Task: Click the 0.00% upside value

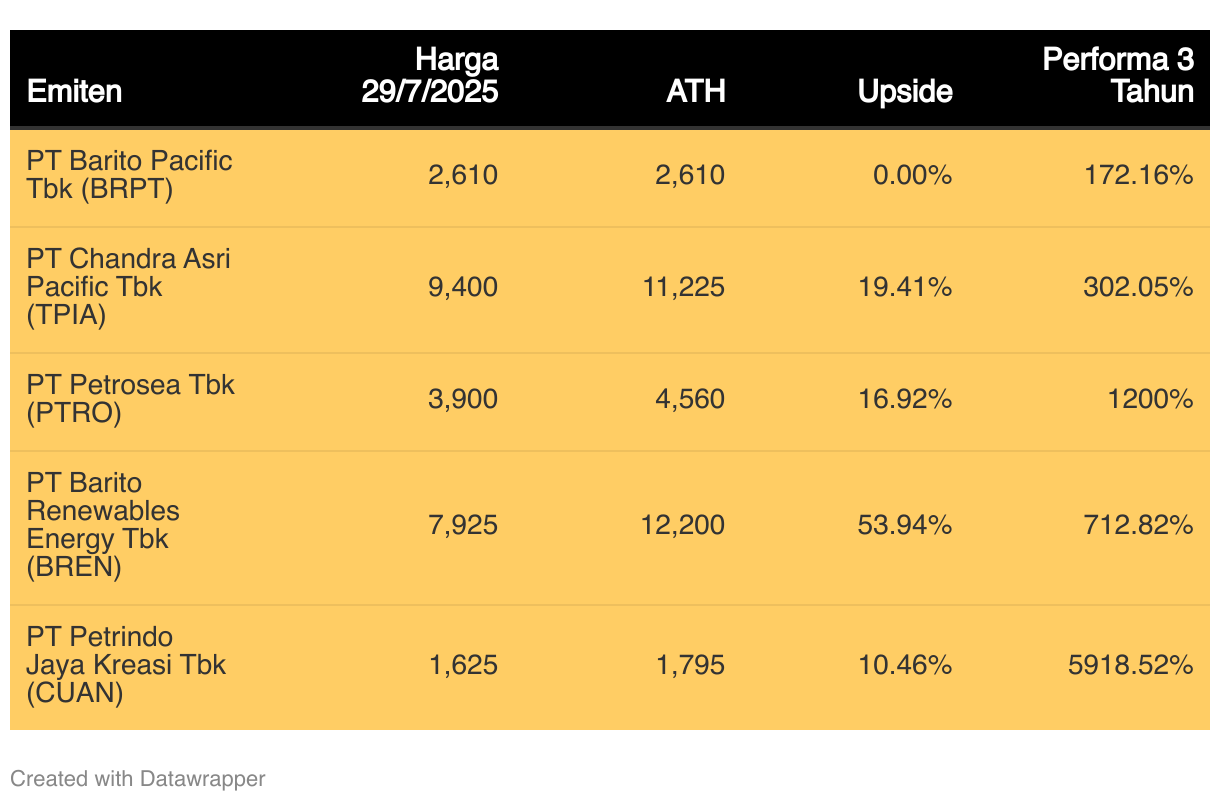Action: pos(912,176)
